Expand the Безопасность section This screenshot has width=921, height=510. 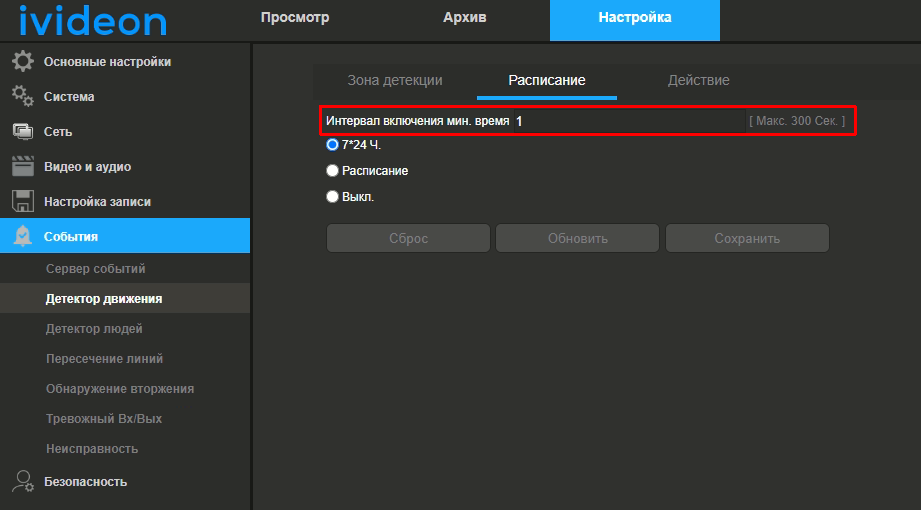(x=125, y=481)
